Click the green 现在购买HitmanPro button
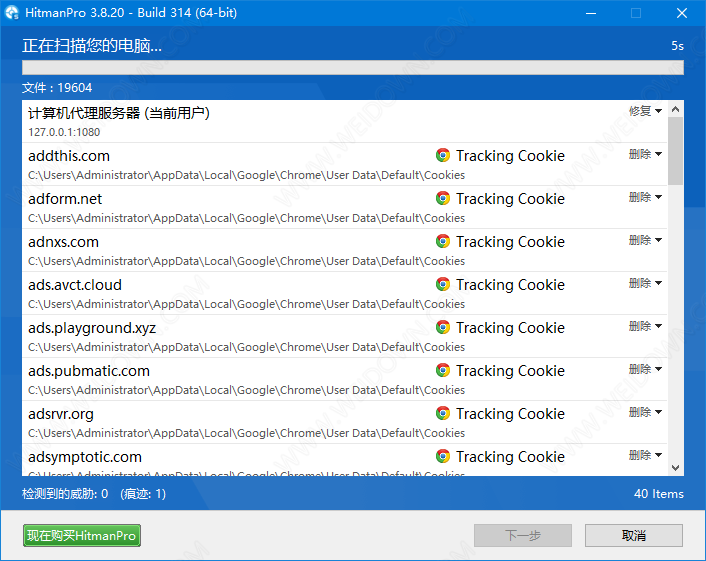This screenshot has height=561, width=706. point(82,535)
